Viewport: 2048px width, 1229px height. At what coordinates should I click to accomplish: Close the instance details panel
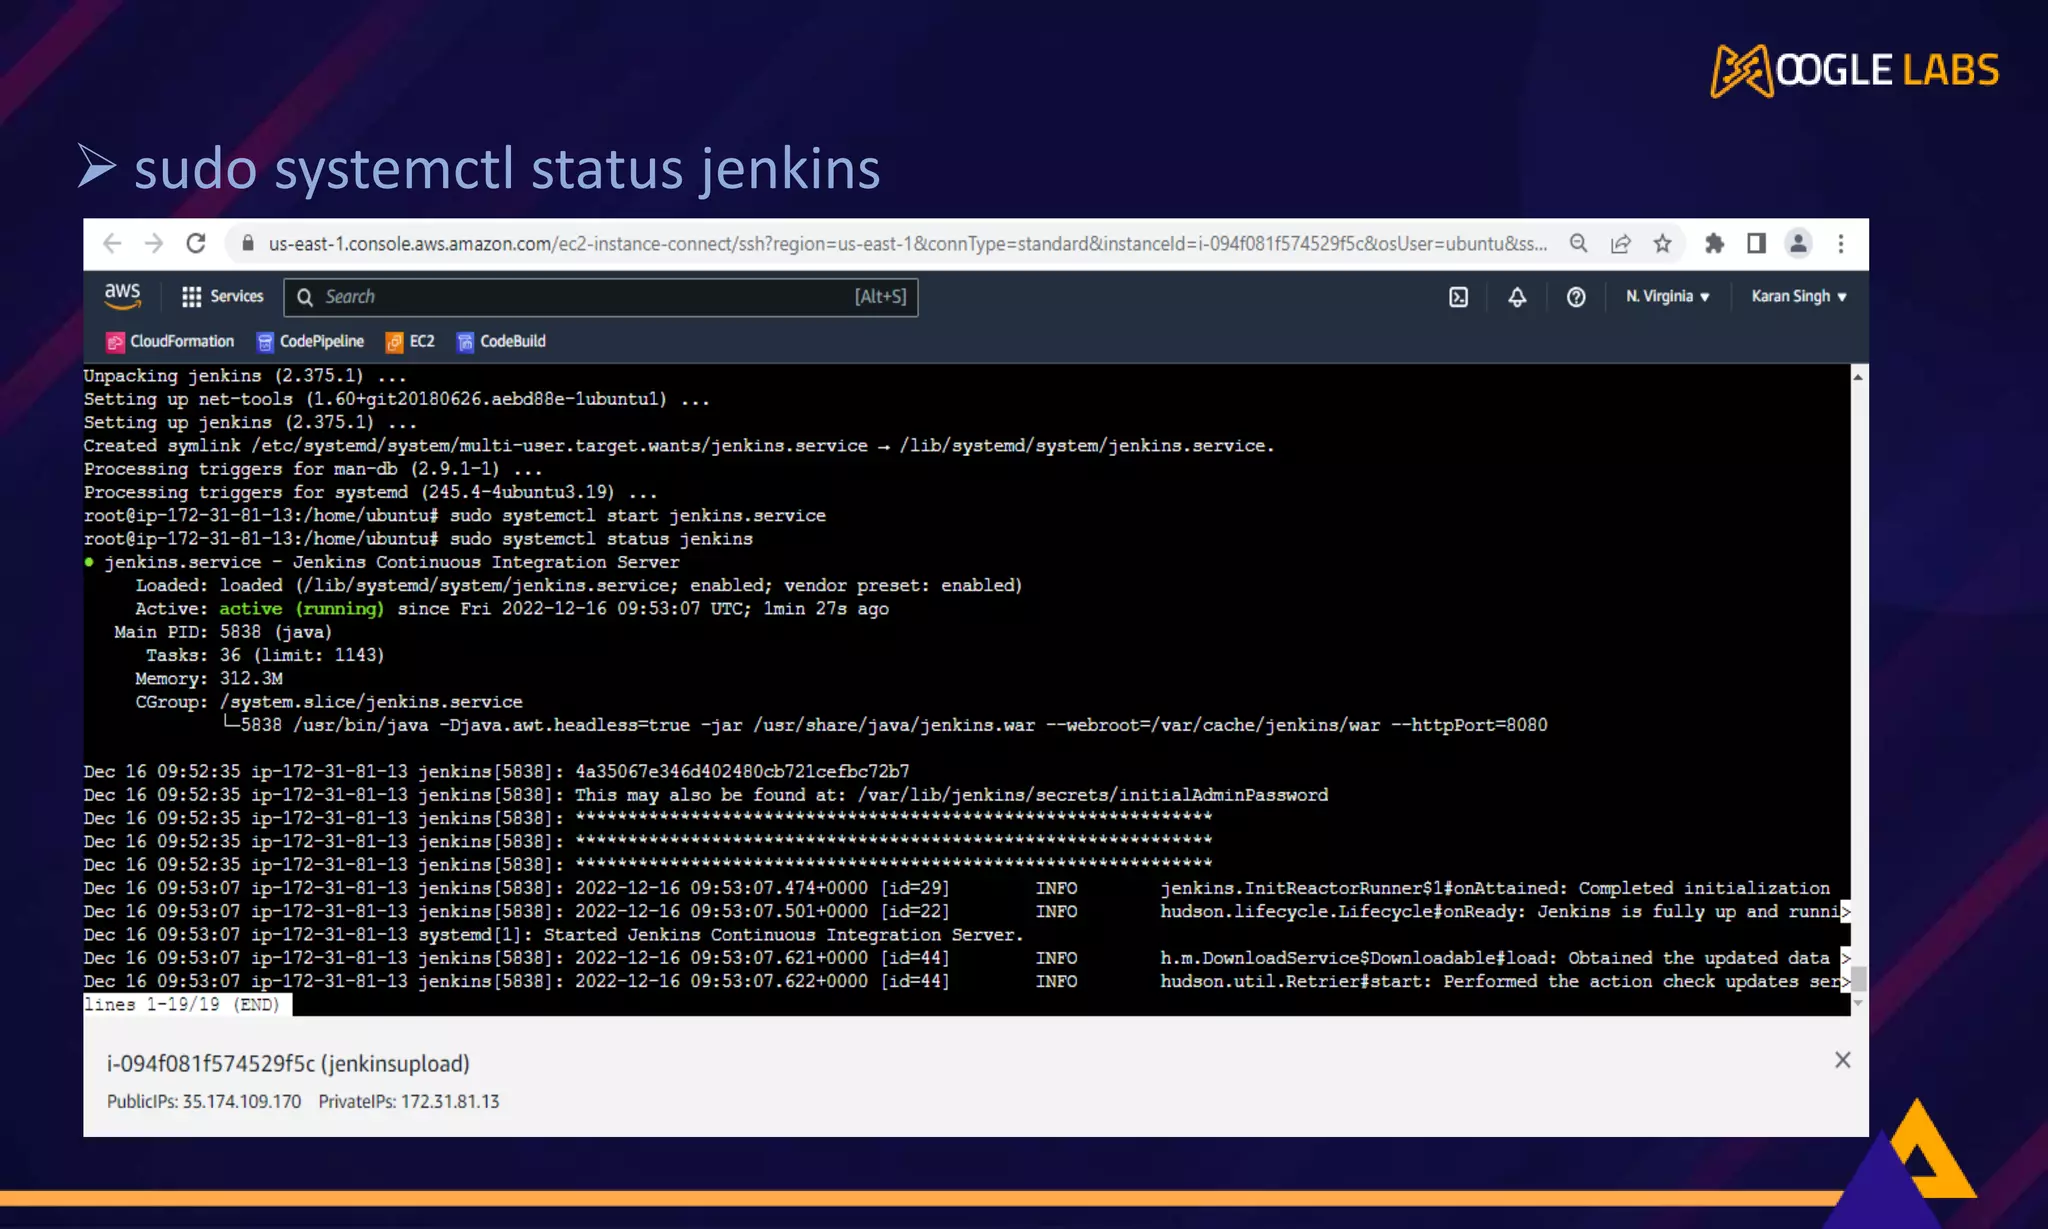(x=1842, y=1060)
